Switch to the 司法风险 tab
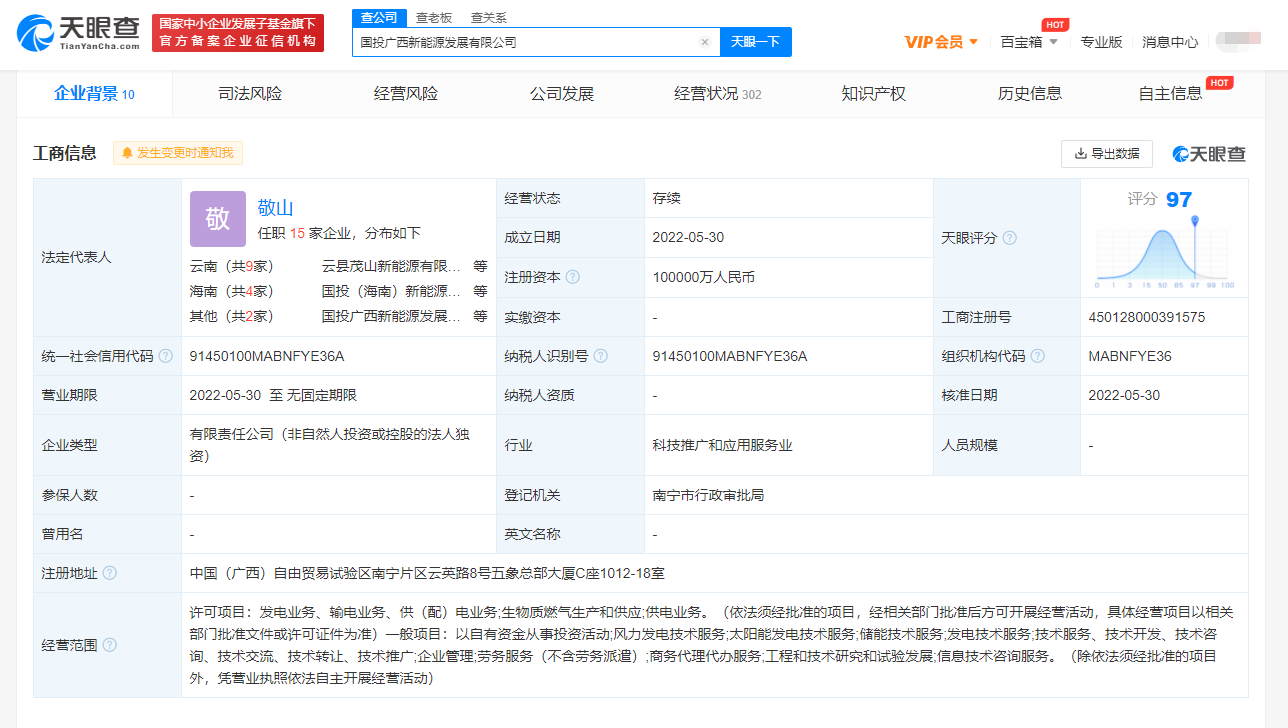Screen dimensions: 1288x728 point(250,94)
